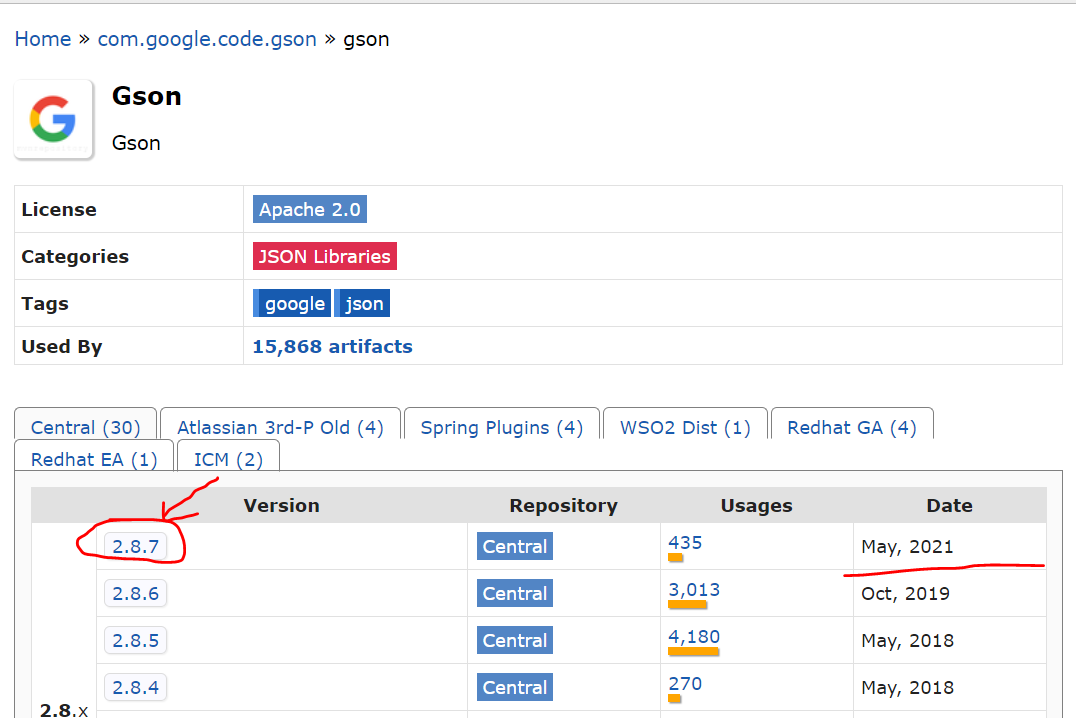This screenshot has width=1076, height=718.
Task: Open version 2.8.7 link
Action: coord(135,546)
